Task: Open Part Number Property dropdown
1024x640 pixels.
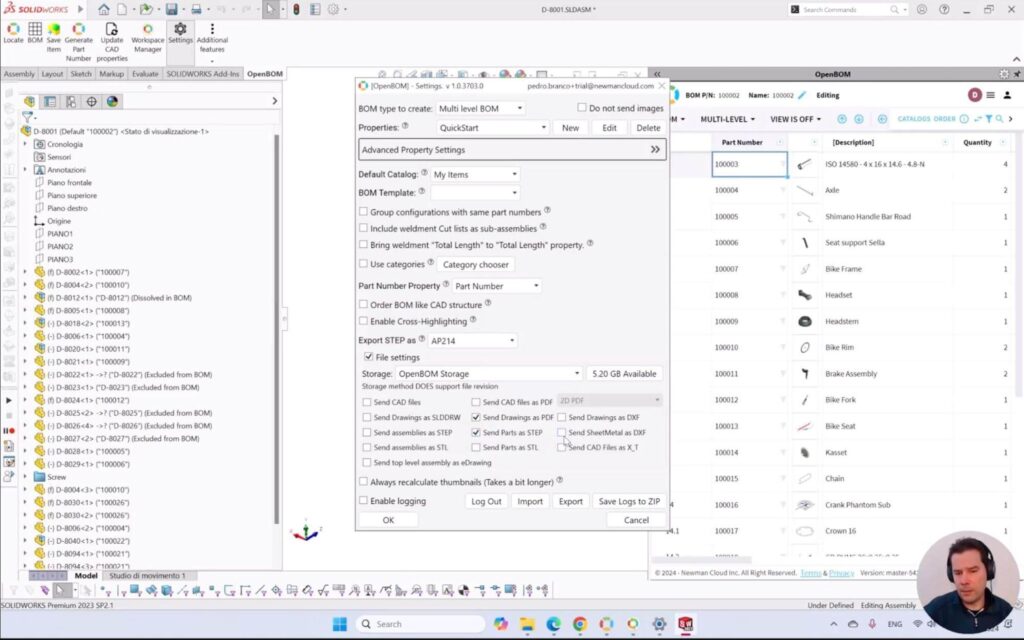Action: [x=496, y=286]
